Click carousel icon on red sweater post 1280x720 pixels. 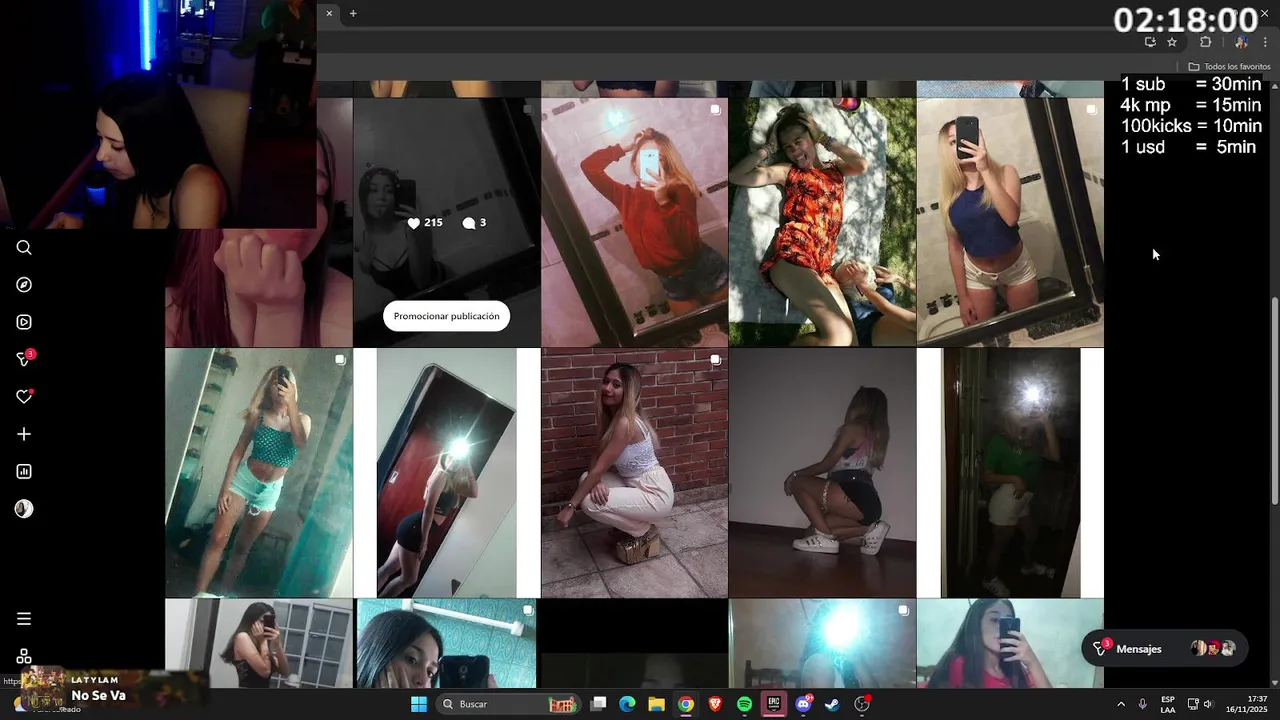715,110
